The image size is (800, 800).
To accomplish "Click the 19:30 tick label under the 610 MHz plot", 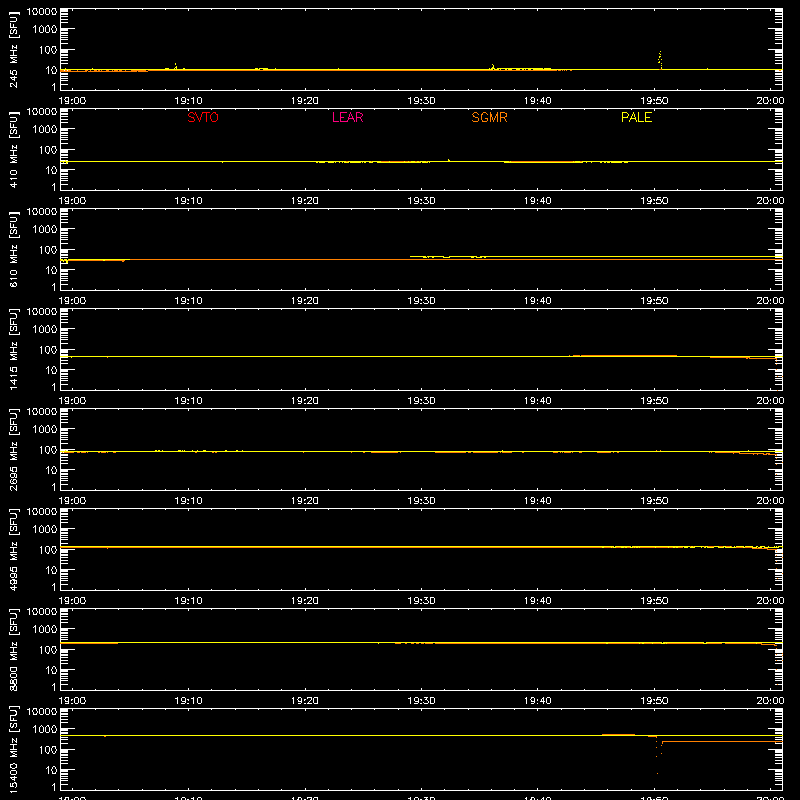I will pos(421,301).
